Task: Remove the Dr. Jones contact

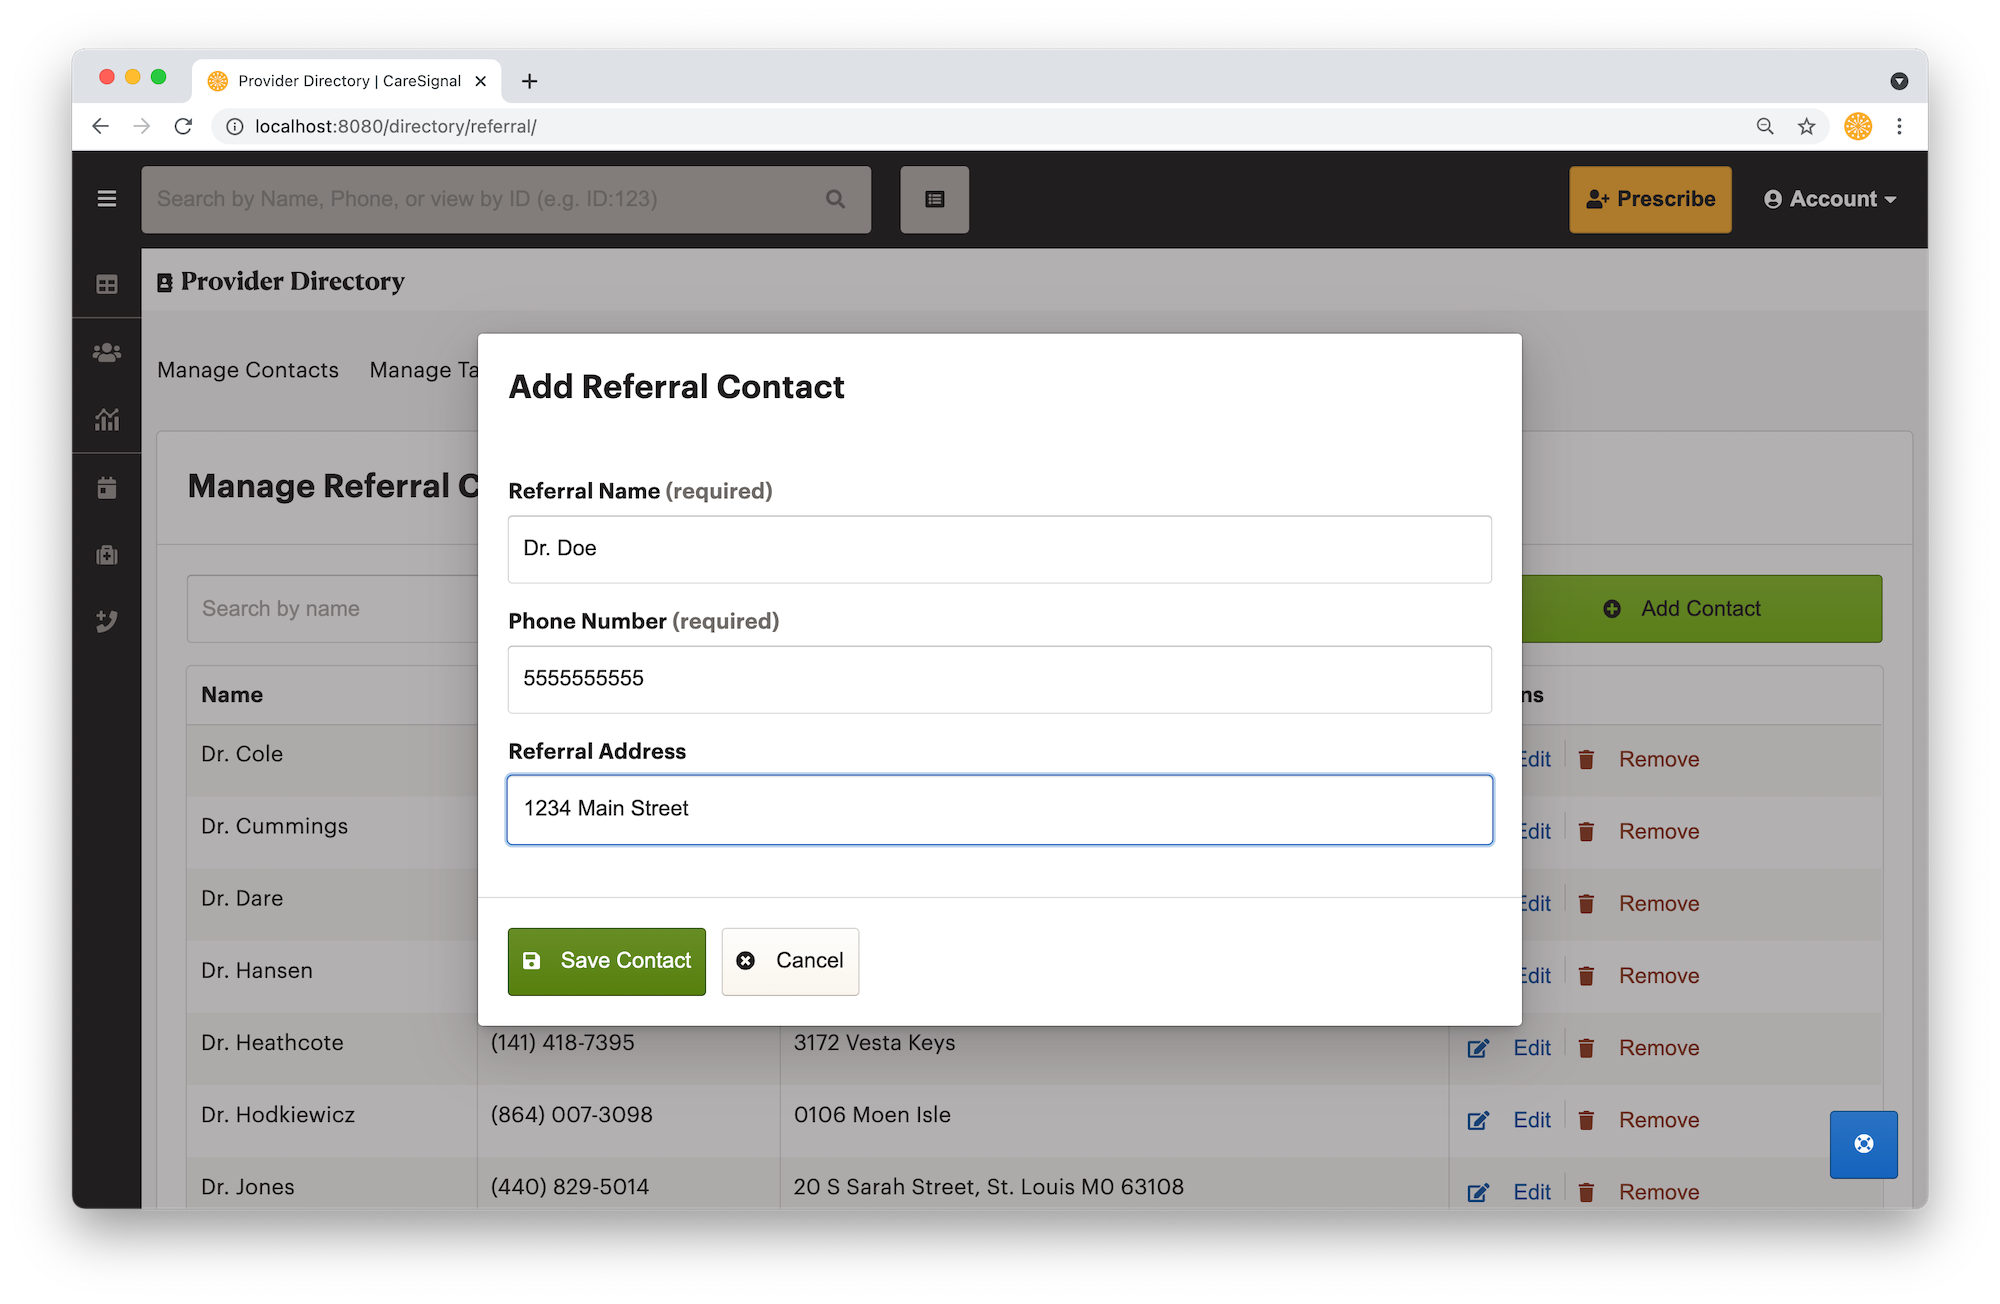Action: 1659,1192
